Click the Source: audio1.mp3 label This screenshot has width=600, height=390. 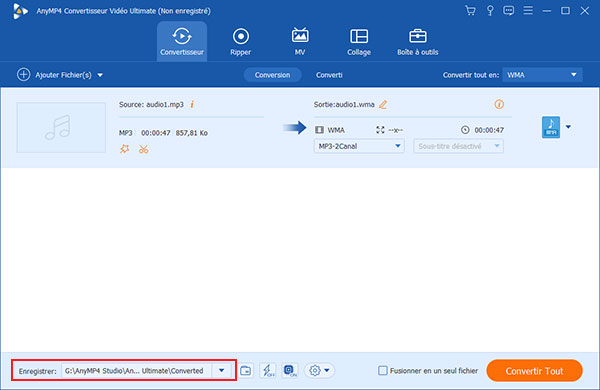(x=151, y=104)
